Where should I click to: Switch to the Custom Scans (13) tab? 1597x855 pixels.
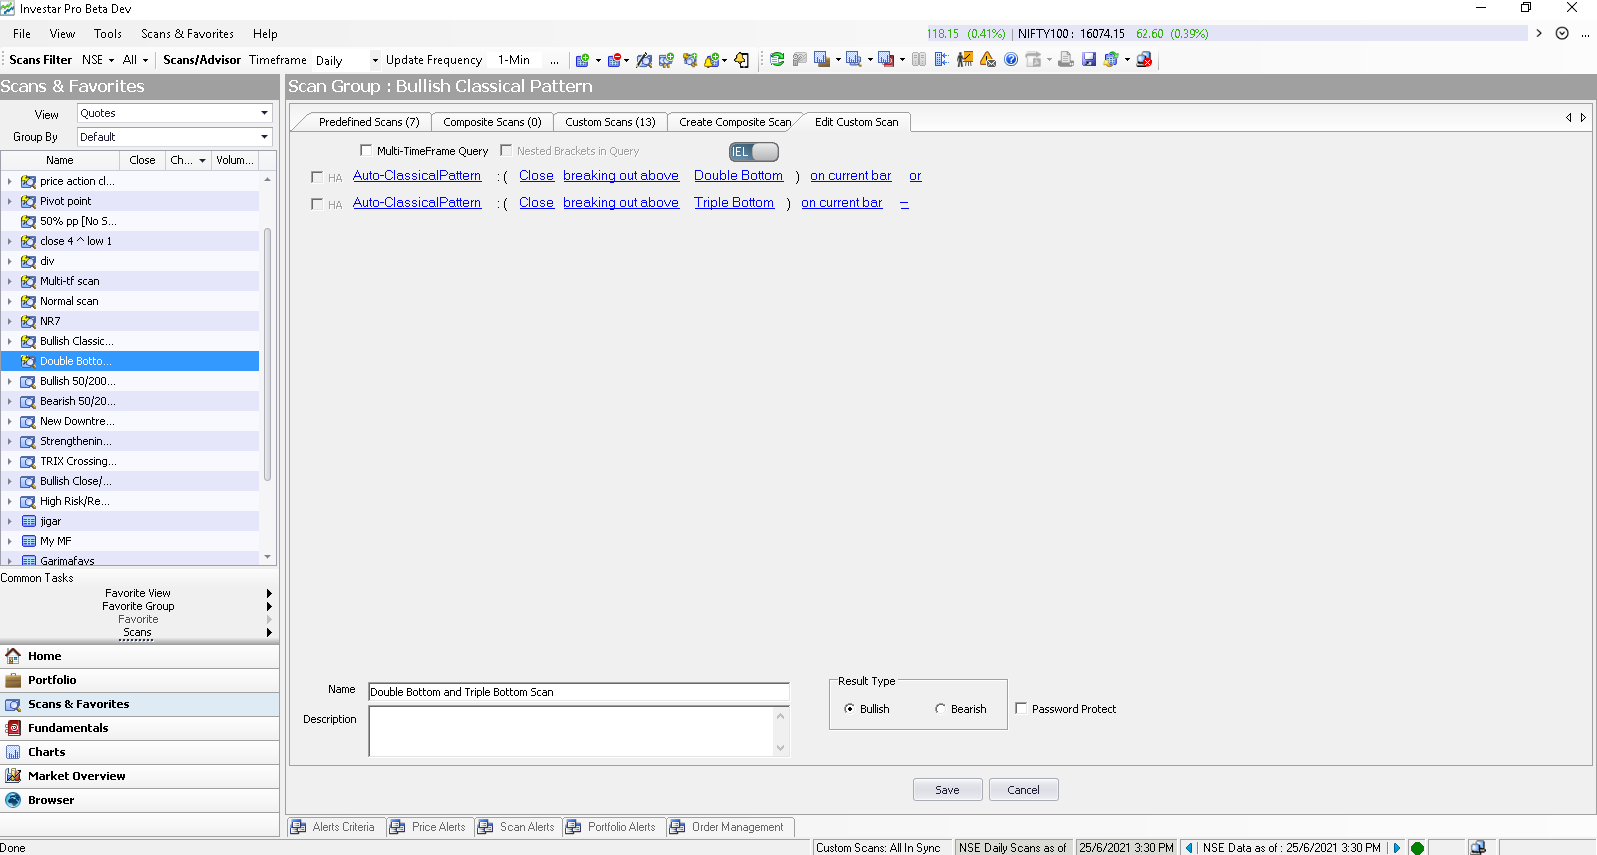tap(610, 122)
